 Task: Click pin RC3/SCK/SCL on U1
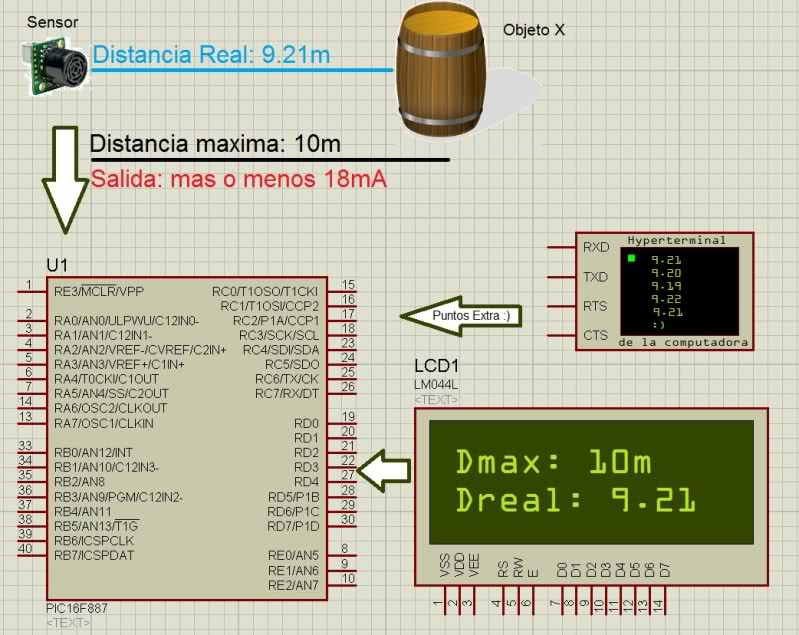click(279, 335)
